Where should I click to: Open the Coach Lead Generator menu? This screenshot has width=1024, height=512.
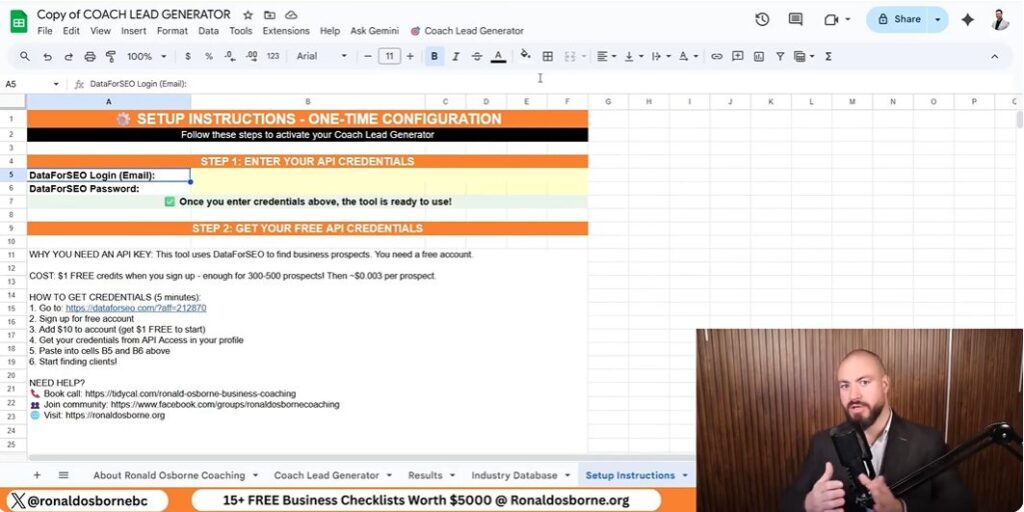point(467,31)
